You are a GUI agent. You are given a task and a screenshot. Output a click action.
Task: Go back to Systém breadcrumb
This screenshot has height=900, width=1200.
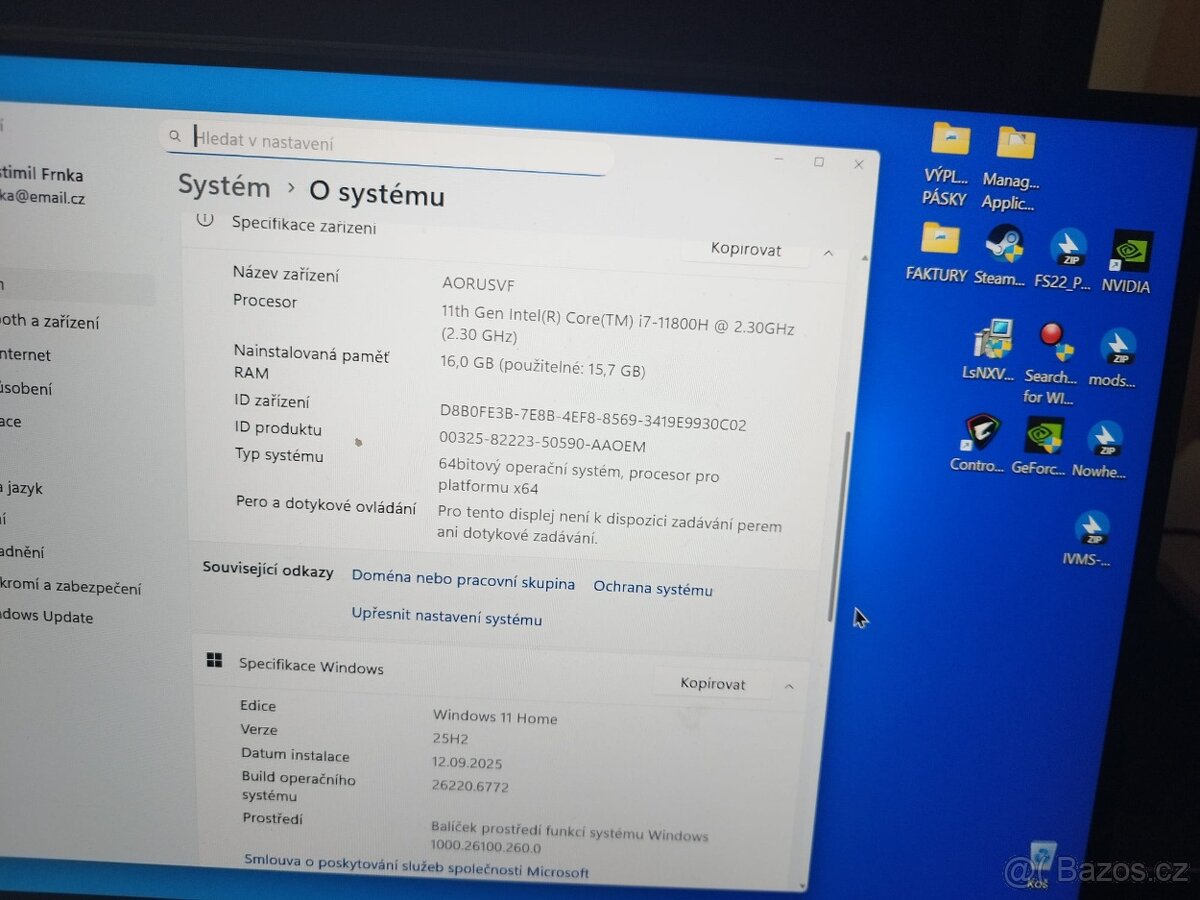pyautogui.click(x=224, y=186)
